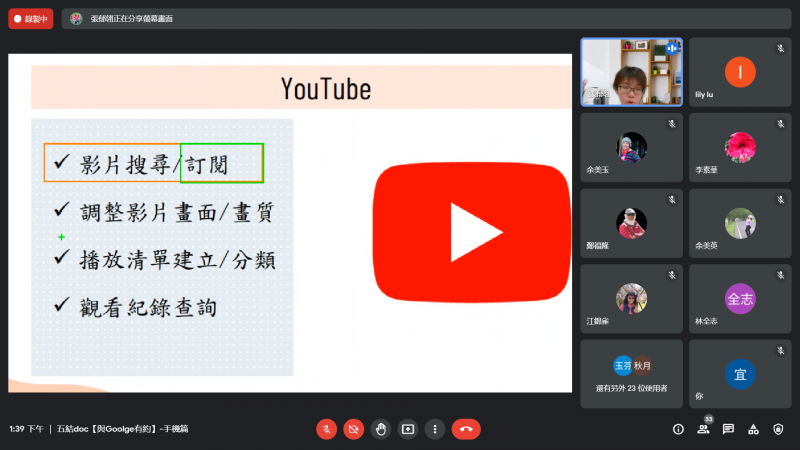Open the activities panel

click(x=753, y=429)
